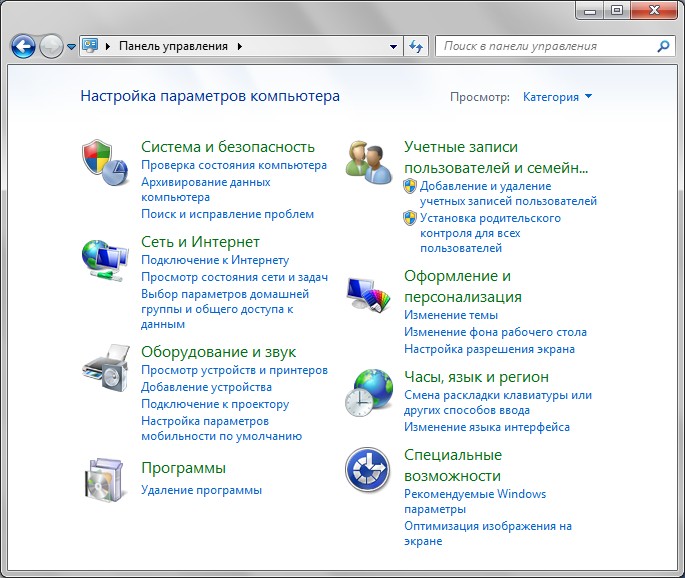Click Просмотр устройств и принтеров link
Viewport: 685px width, 578px height.
[234, 370]
